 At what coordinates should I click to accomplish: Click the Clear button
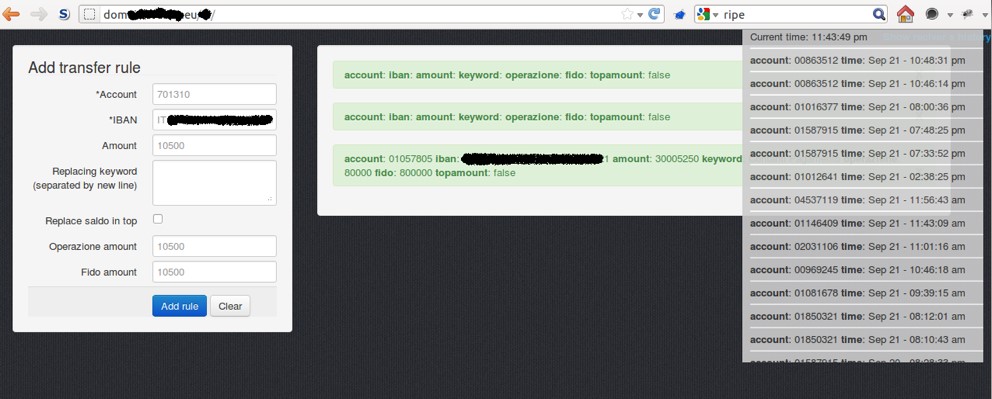click(x=230, y=306)
